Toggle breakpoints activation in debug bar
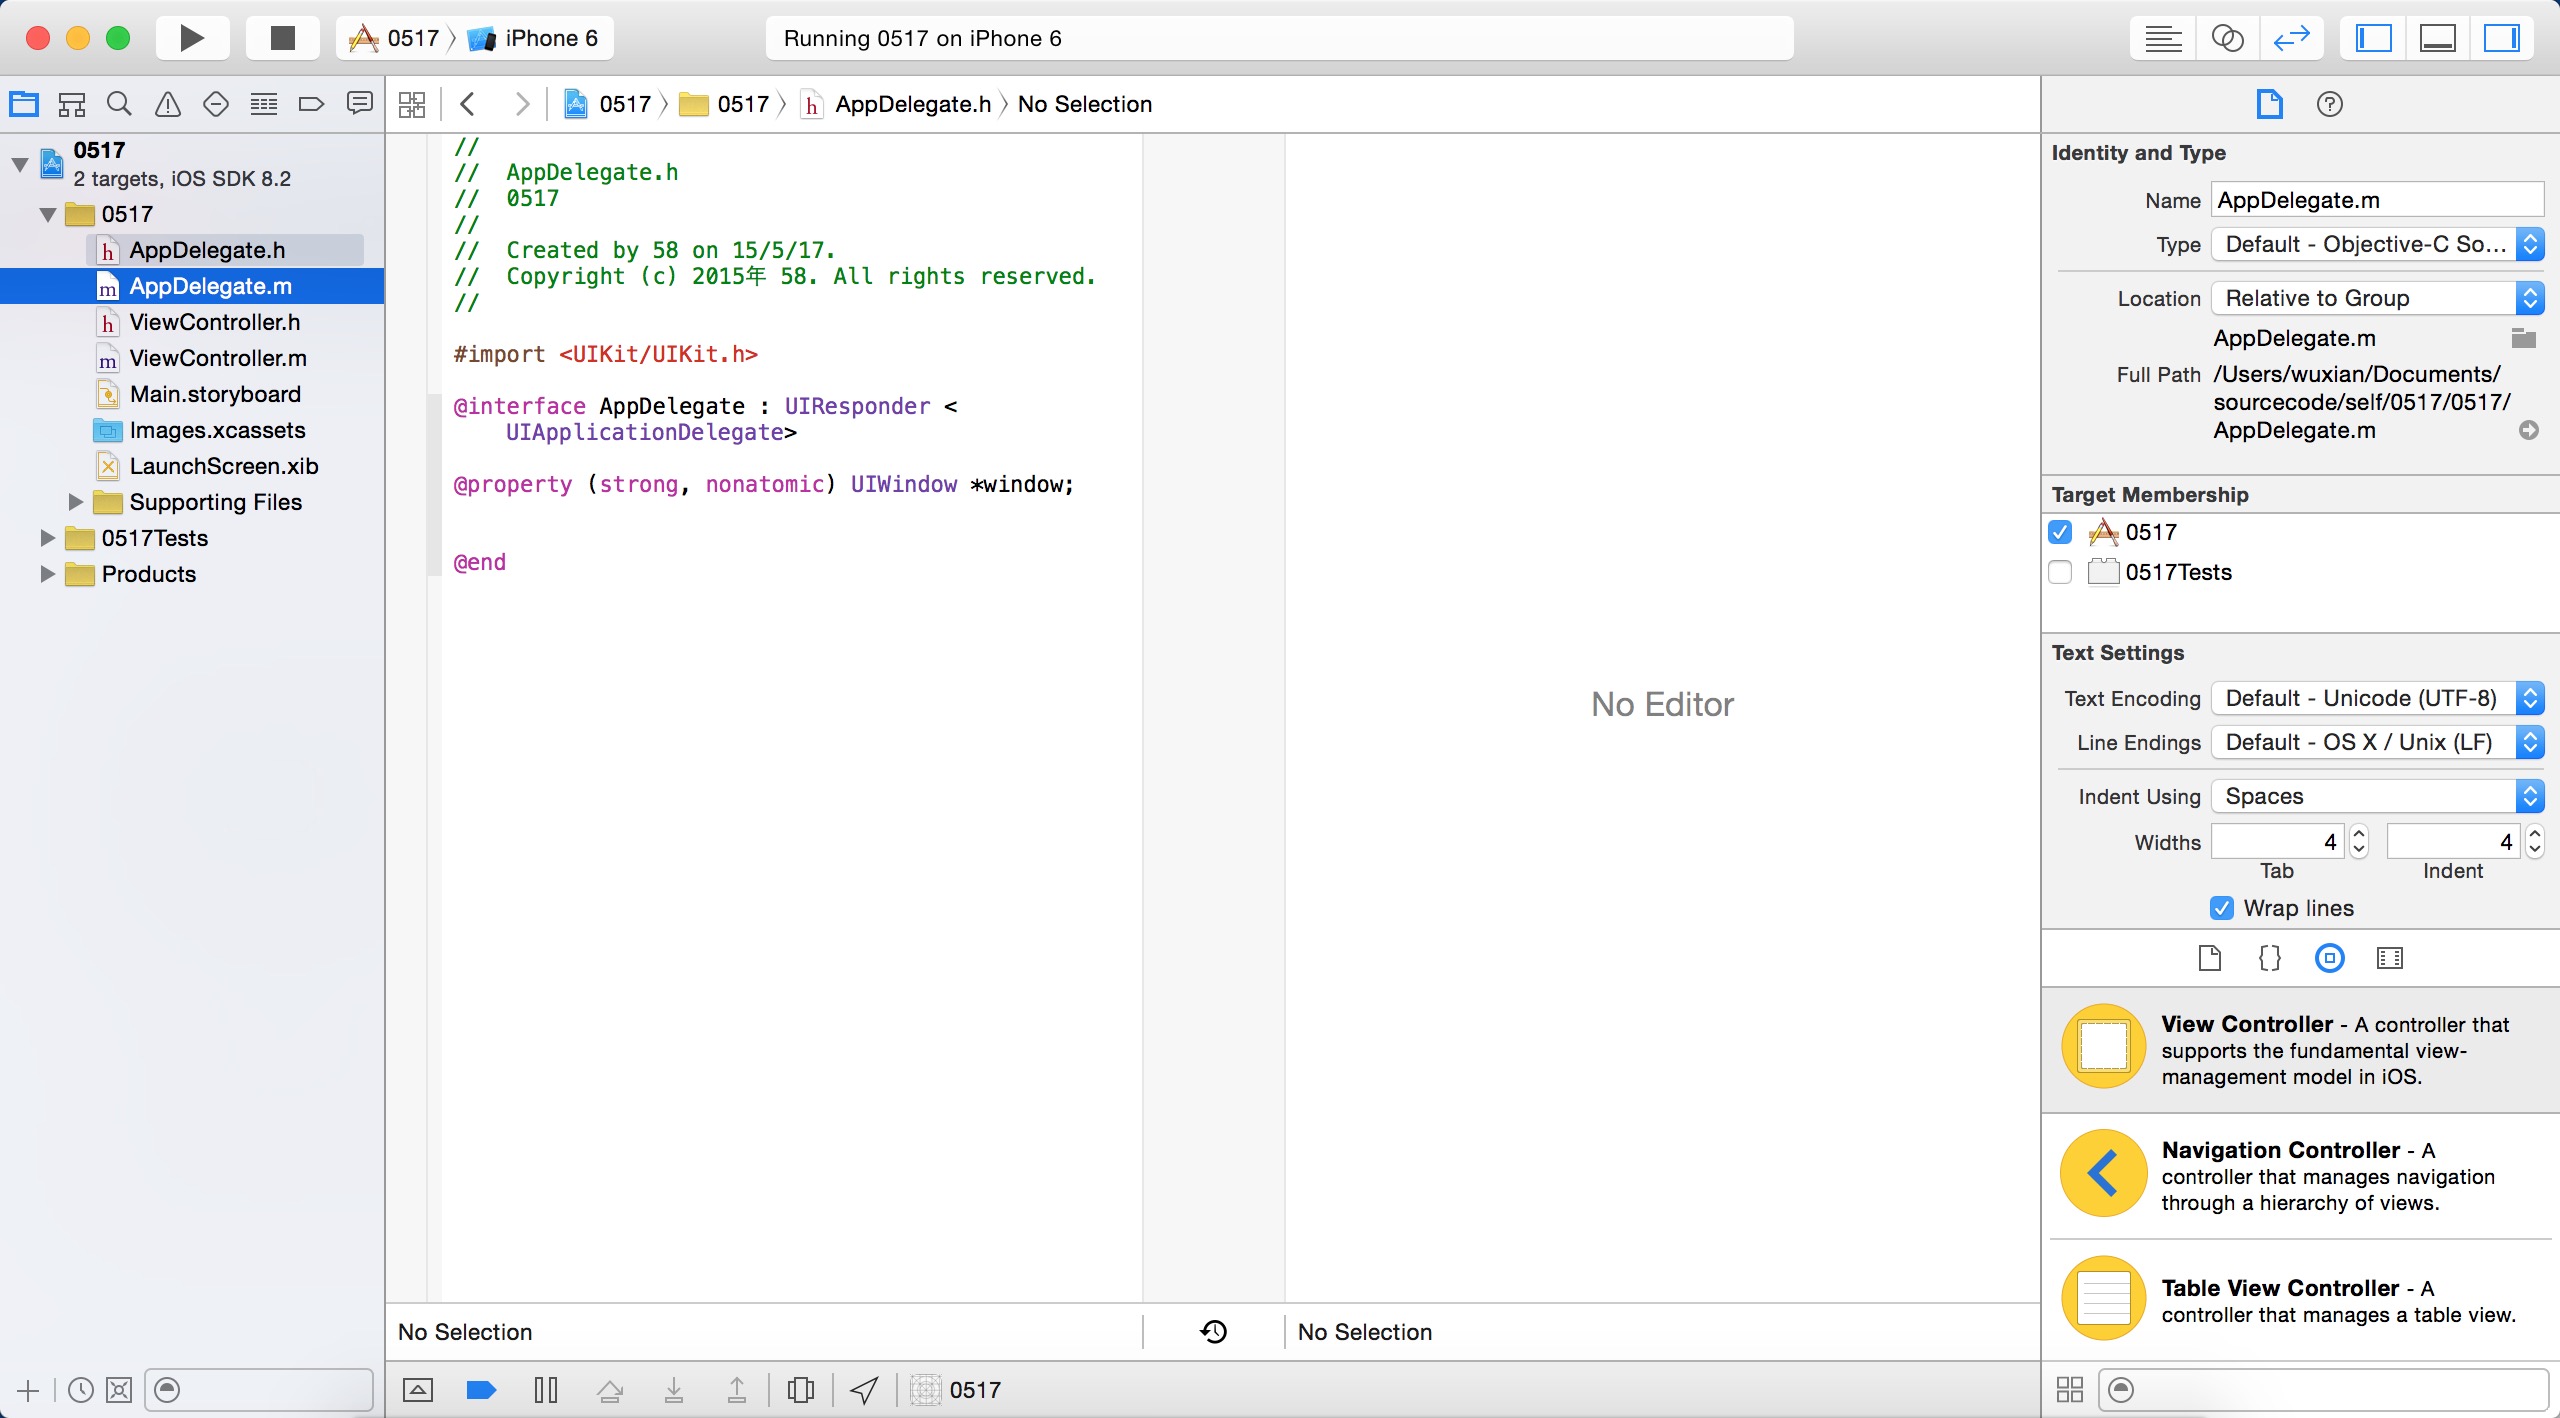Viewport: 2560px width, 1418px height. tap(481, 1390)
